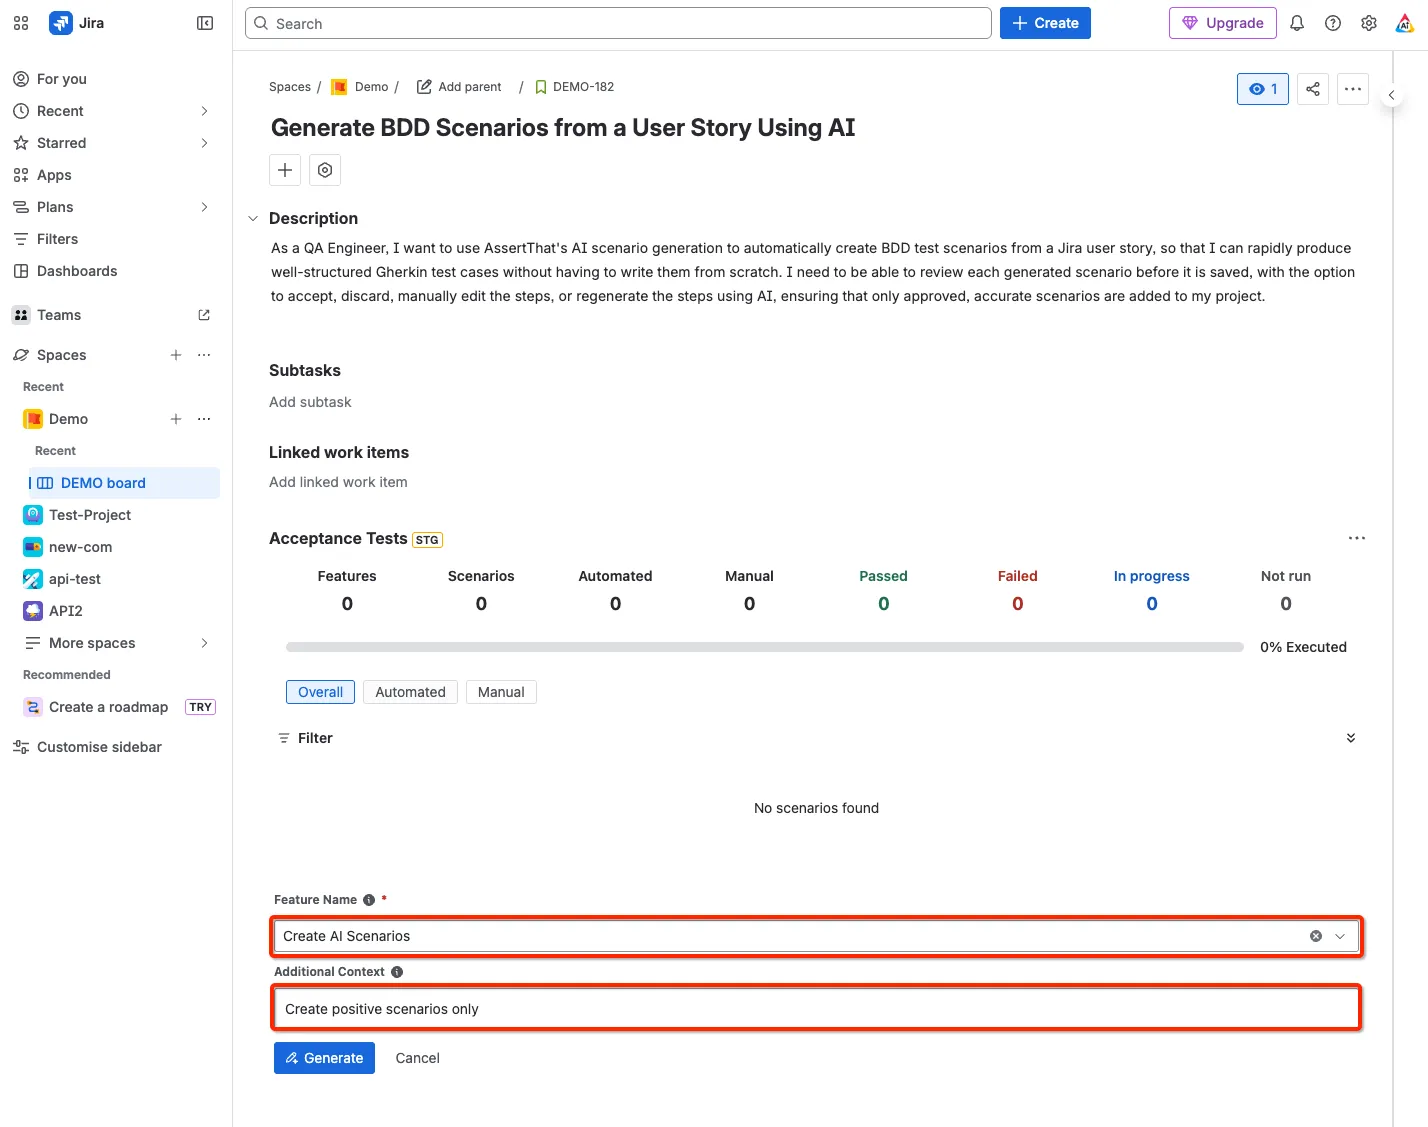Image resolution: width=1428 pixels, height=1127 pixels.
Task: Click the Generate button
Action: click(324, 1058)
